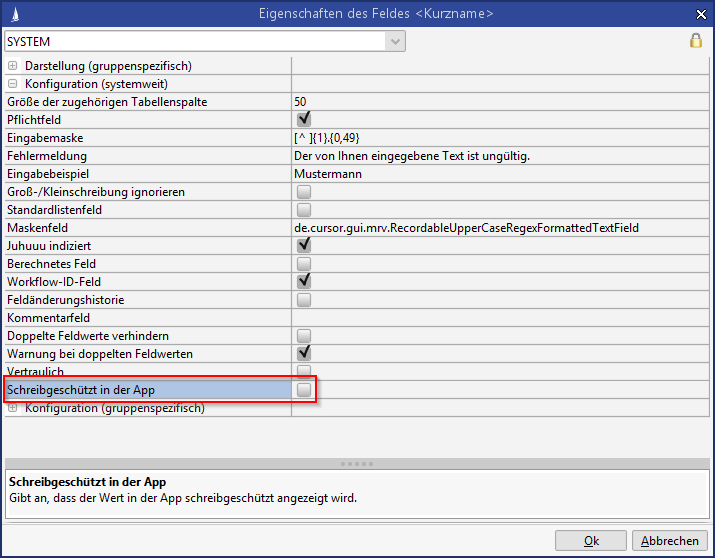Click the application icon in title bar
Viewport: 715px width, 558px height.
click(12, 14)
